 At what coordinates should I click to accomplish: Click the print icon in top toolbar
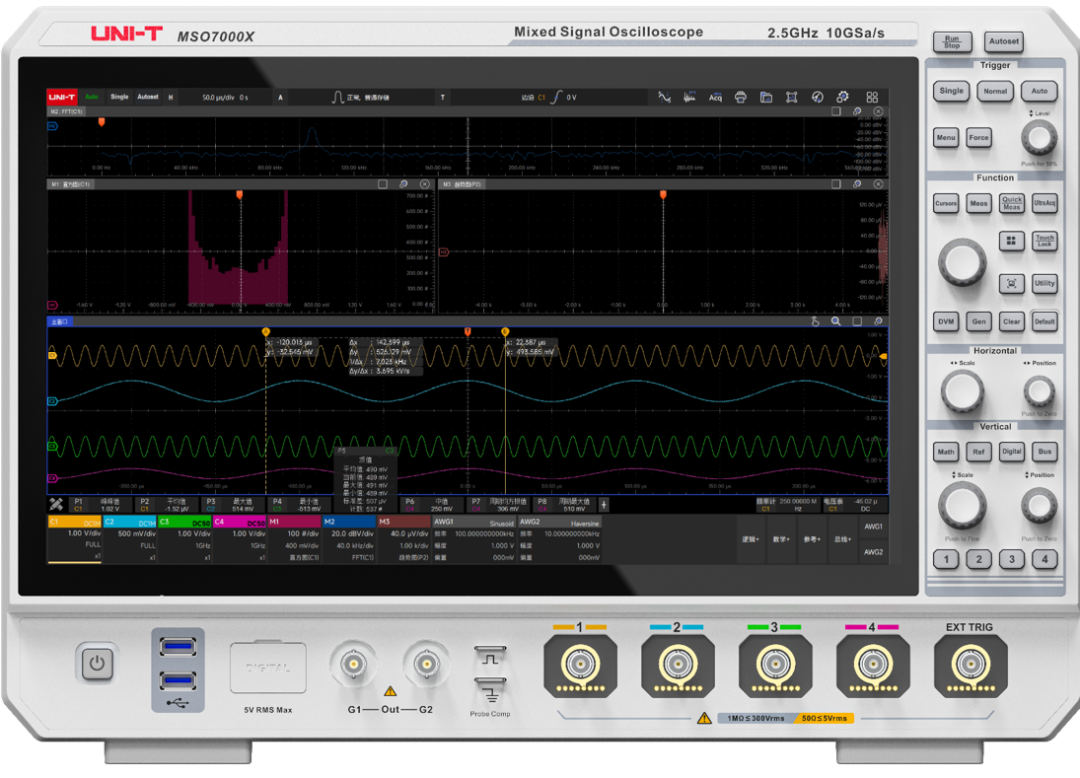click(741, 97)
